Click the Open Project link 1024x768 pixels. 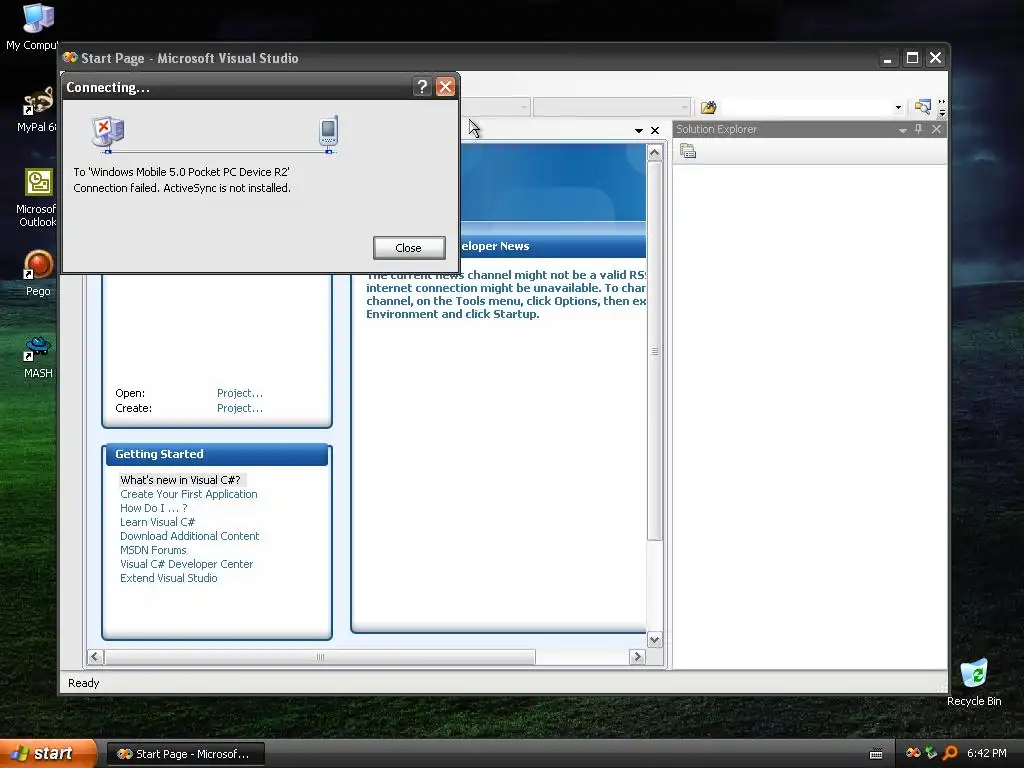point(240,393)
